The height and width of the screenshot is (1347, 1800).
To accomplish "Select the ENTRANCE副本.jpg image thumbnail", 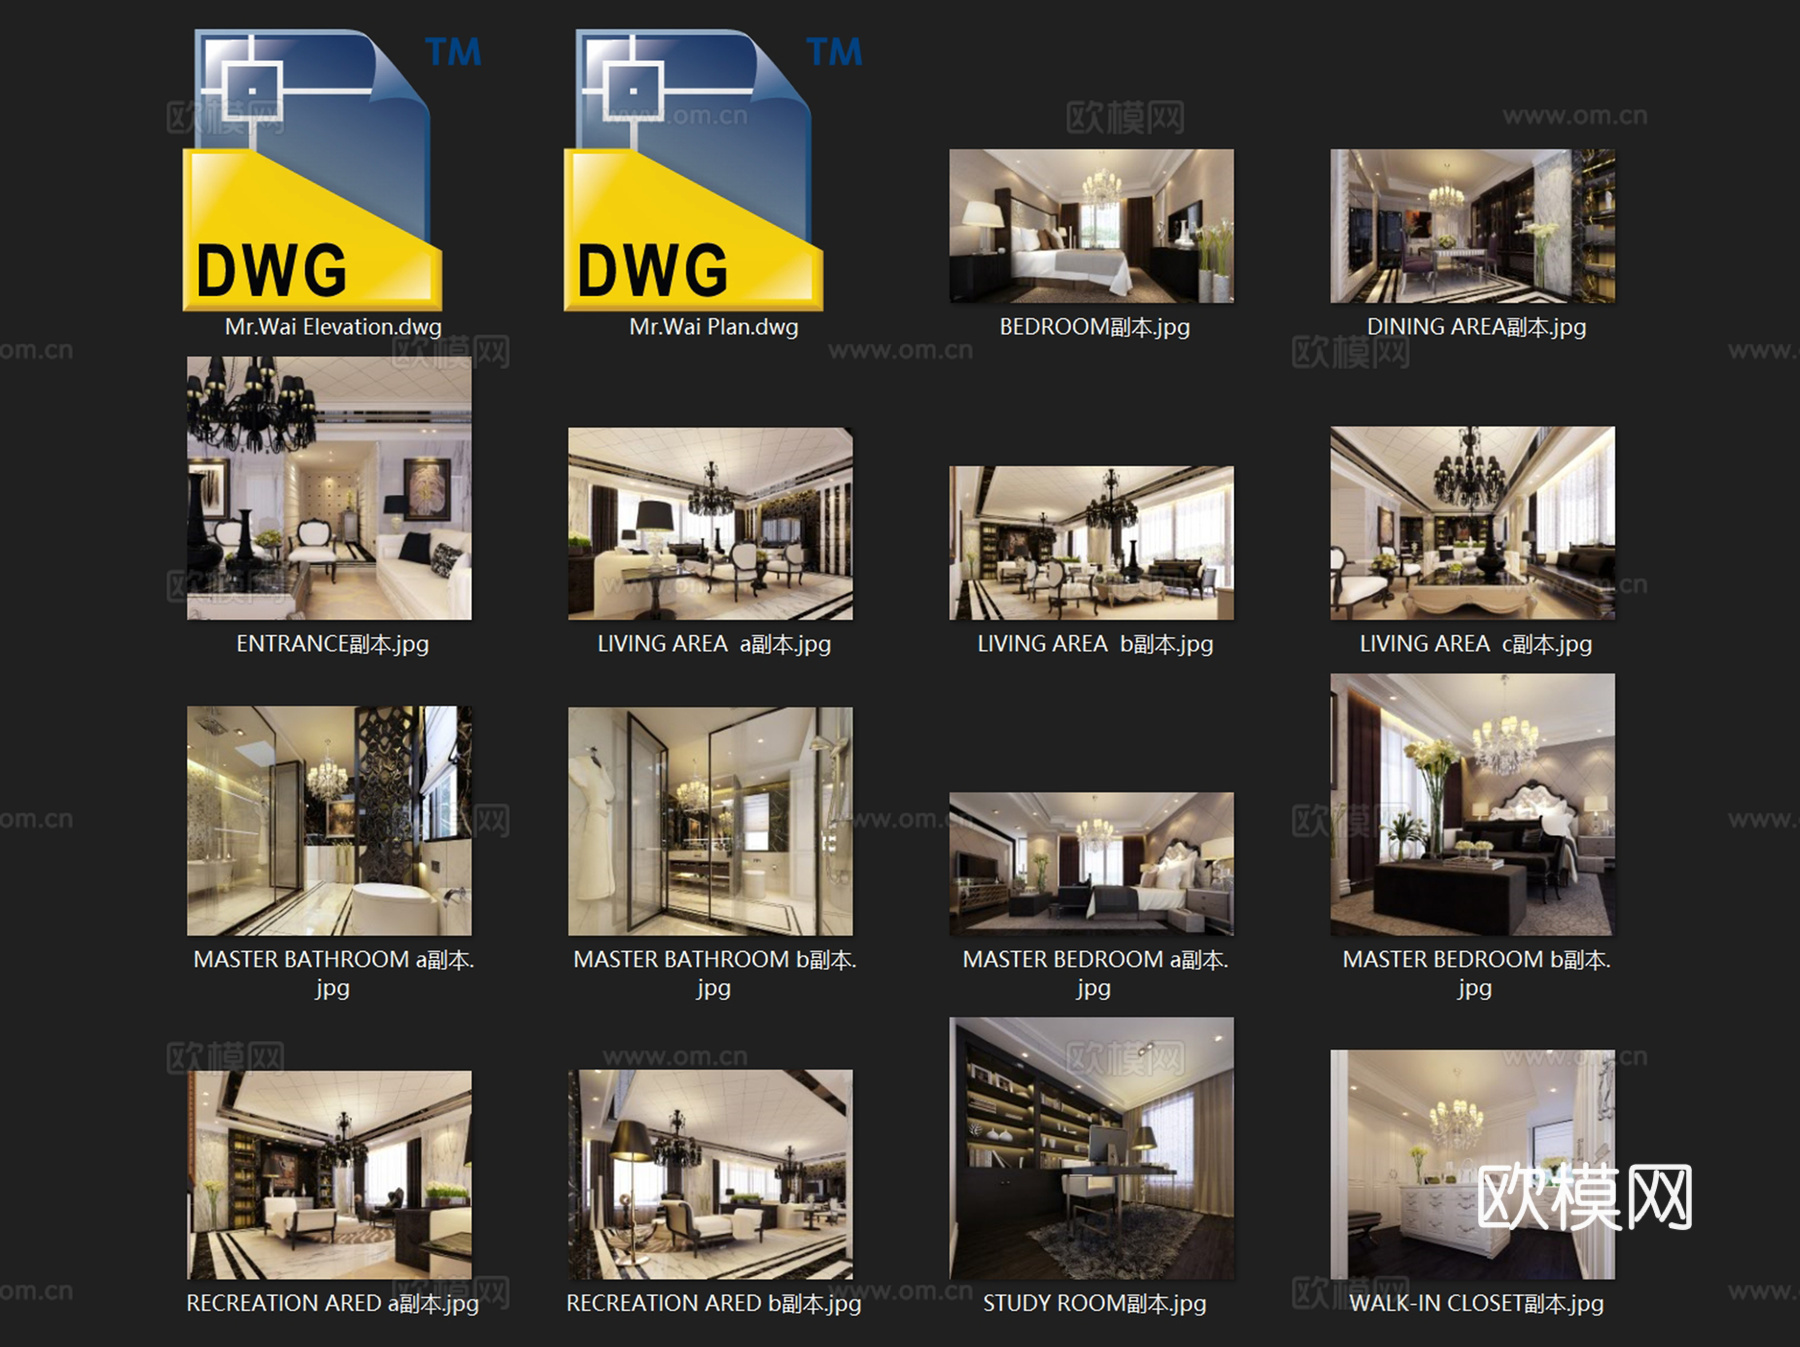I will coord(329,488).
